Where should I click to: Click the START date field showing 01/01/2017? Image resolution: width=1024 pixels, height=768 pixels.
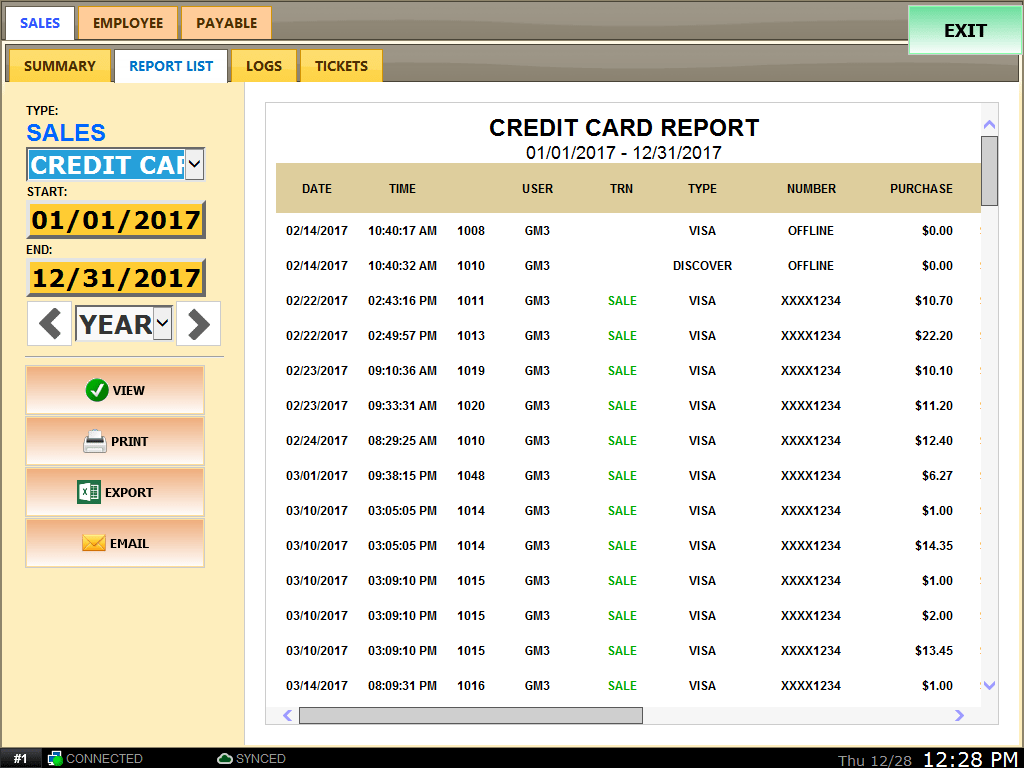point(114,219)
